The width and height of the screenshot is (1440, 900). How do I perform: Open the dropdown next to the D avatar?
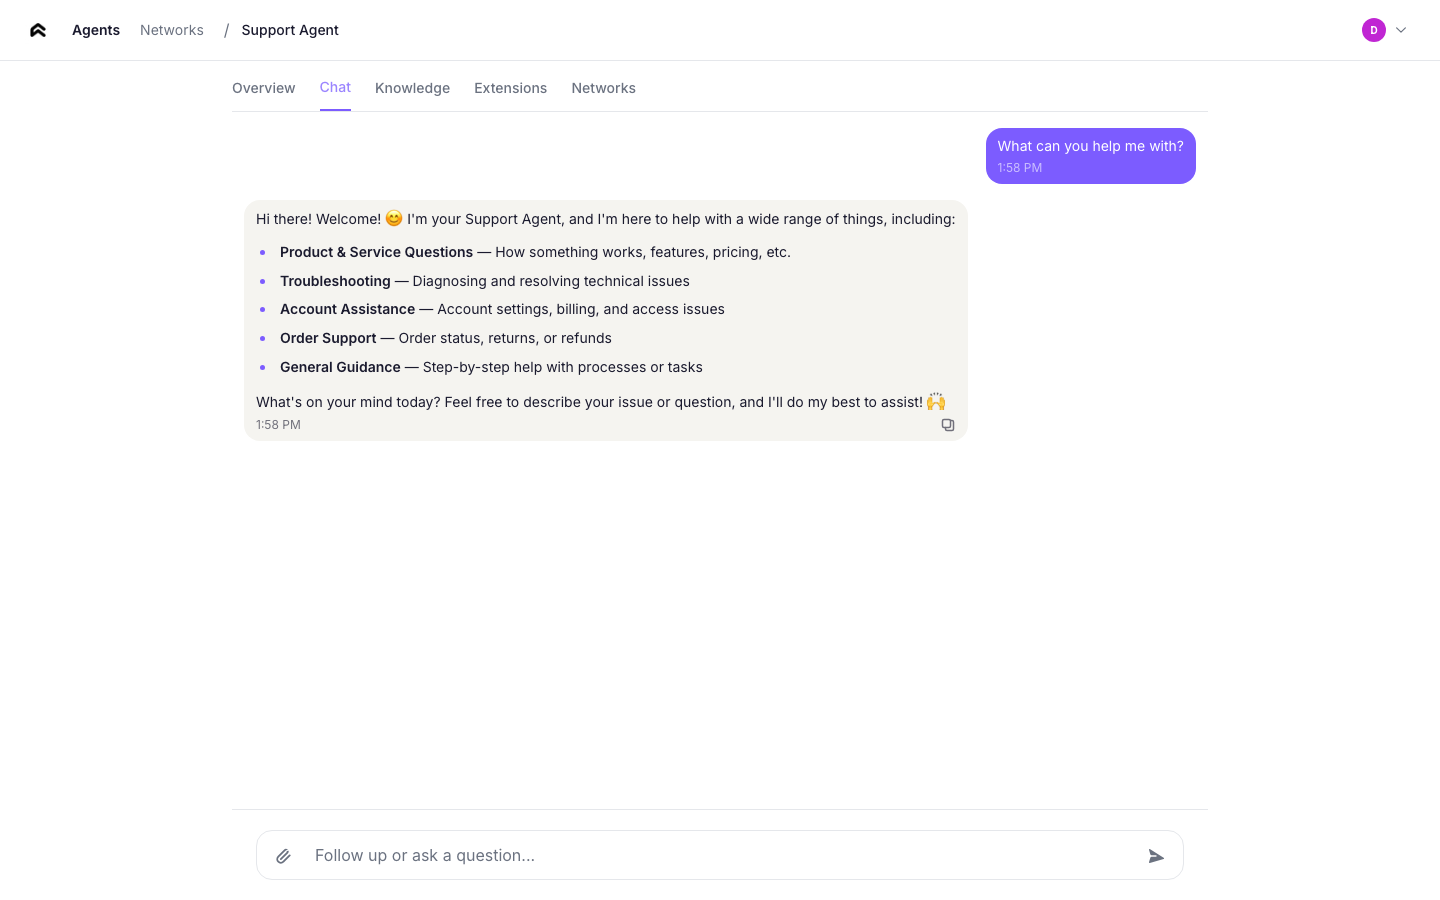(x=1402, y=30)
